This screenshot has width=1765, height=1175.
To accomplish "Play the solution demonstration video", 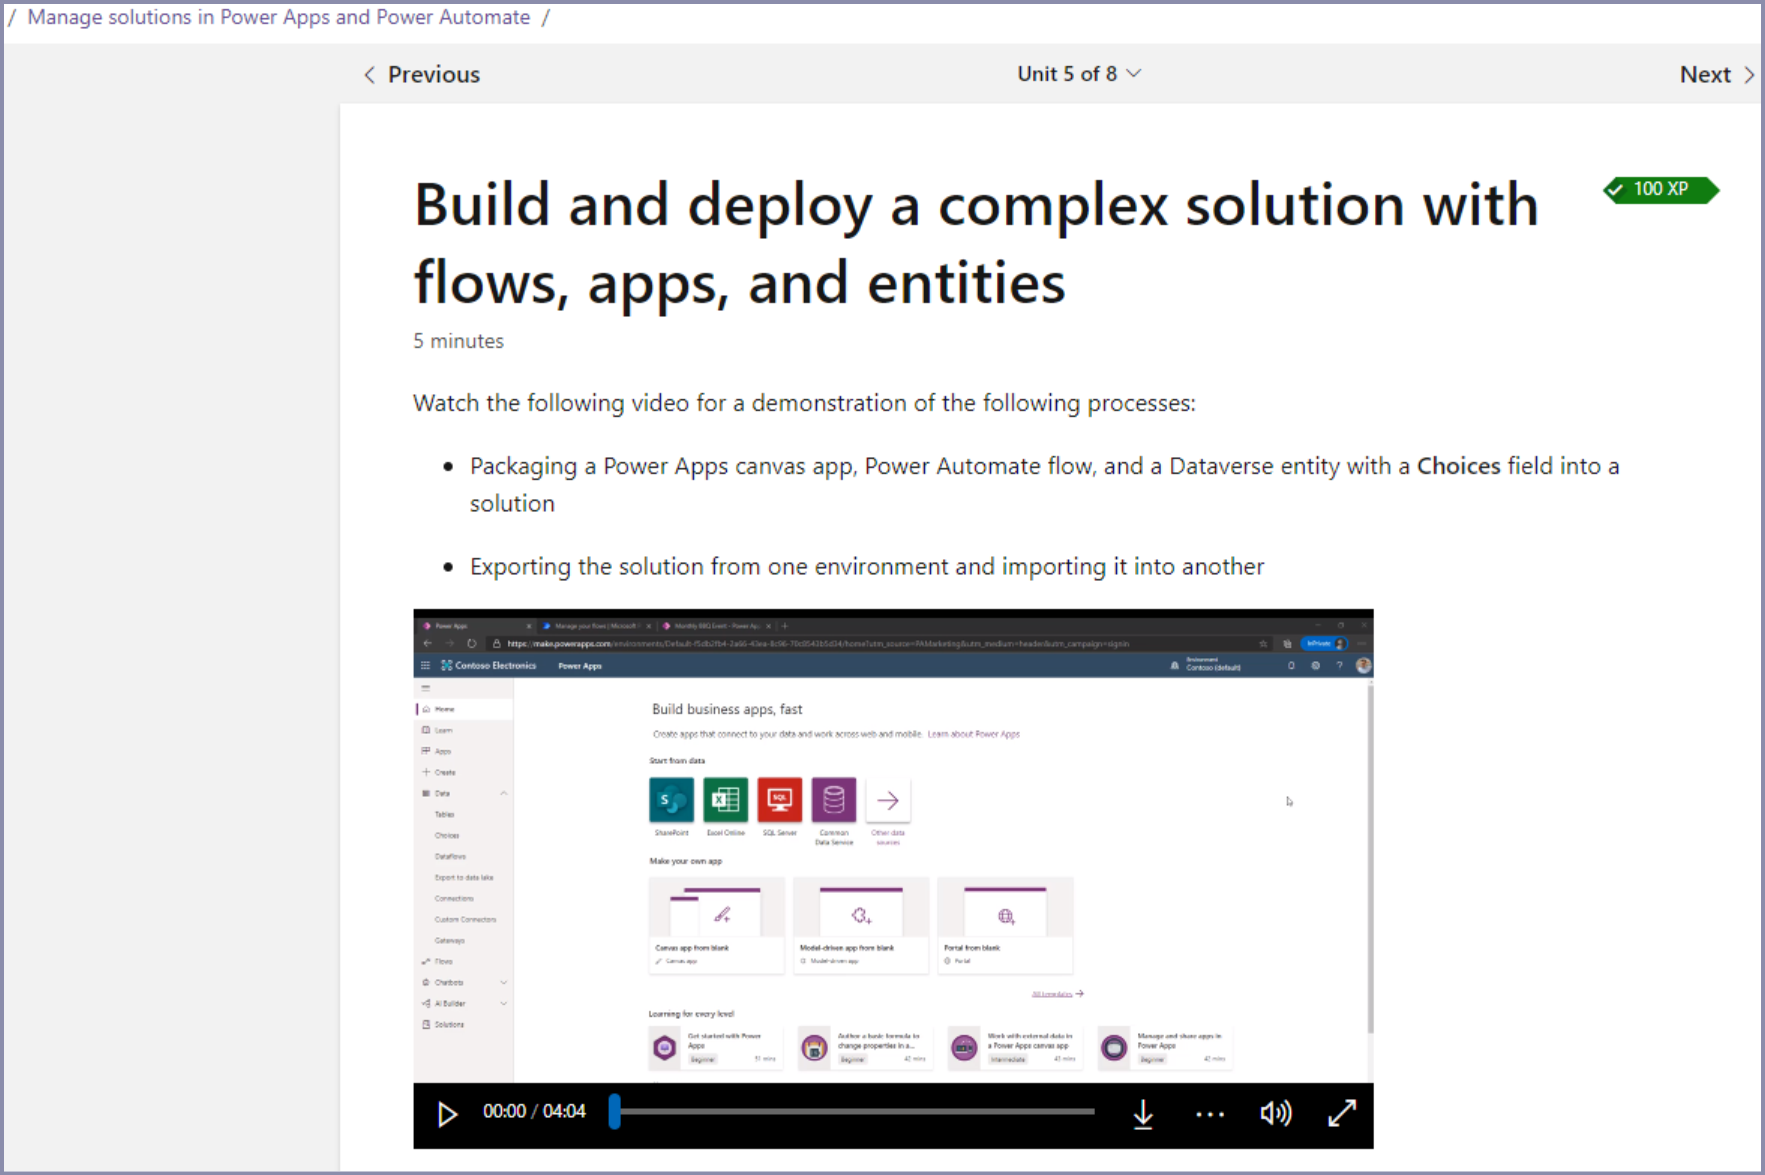I will (447, 1114).
